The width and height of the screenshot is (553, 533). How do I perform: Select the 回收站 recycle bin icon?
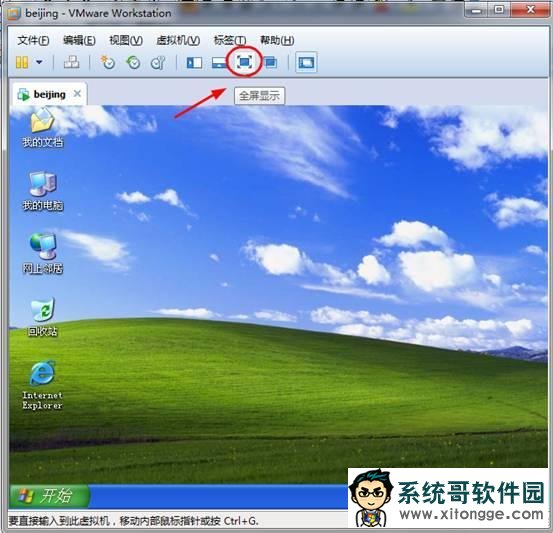[42, 317]
